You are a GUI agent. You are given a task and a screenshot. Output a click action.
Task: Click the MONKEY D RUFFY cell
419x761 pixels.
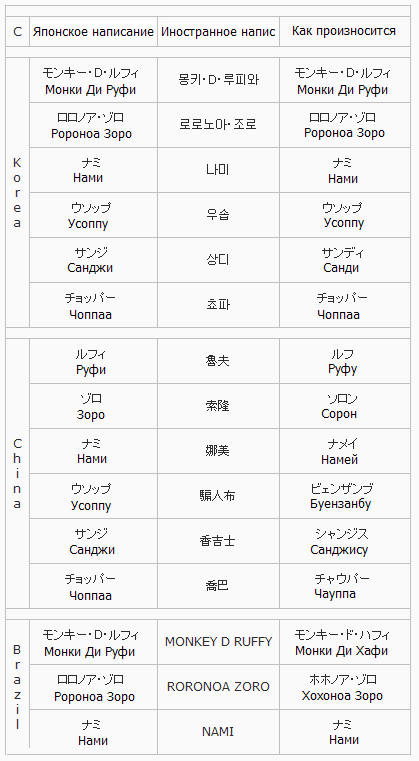coord(218,642)
